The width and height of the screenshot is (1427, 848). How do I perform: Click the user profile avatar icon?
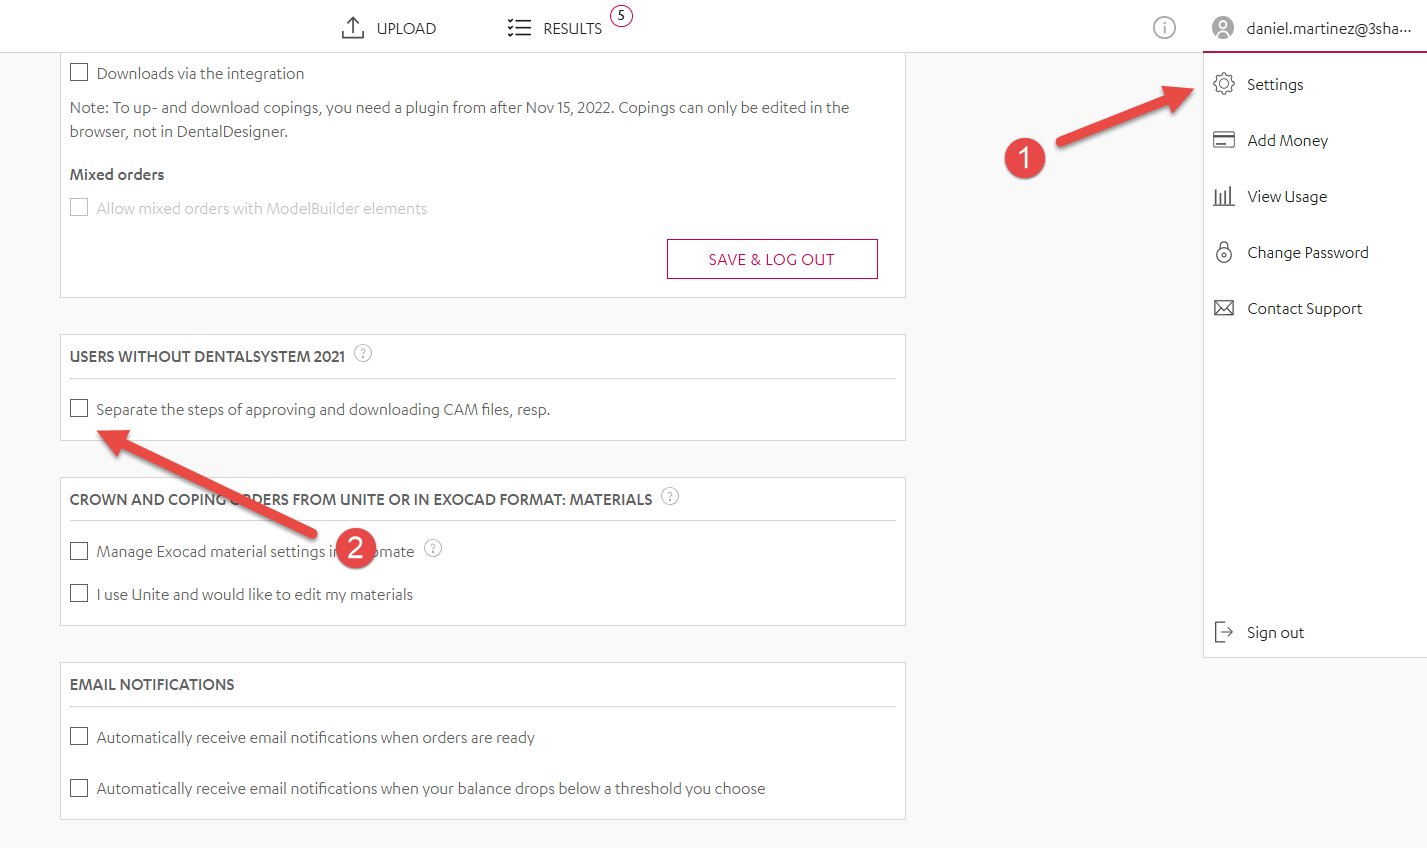coord(1222,28)
